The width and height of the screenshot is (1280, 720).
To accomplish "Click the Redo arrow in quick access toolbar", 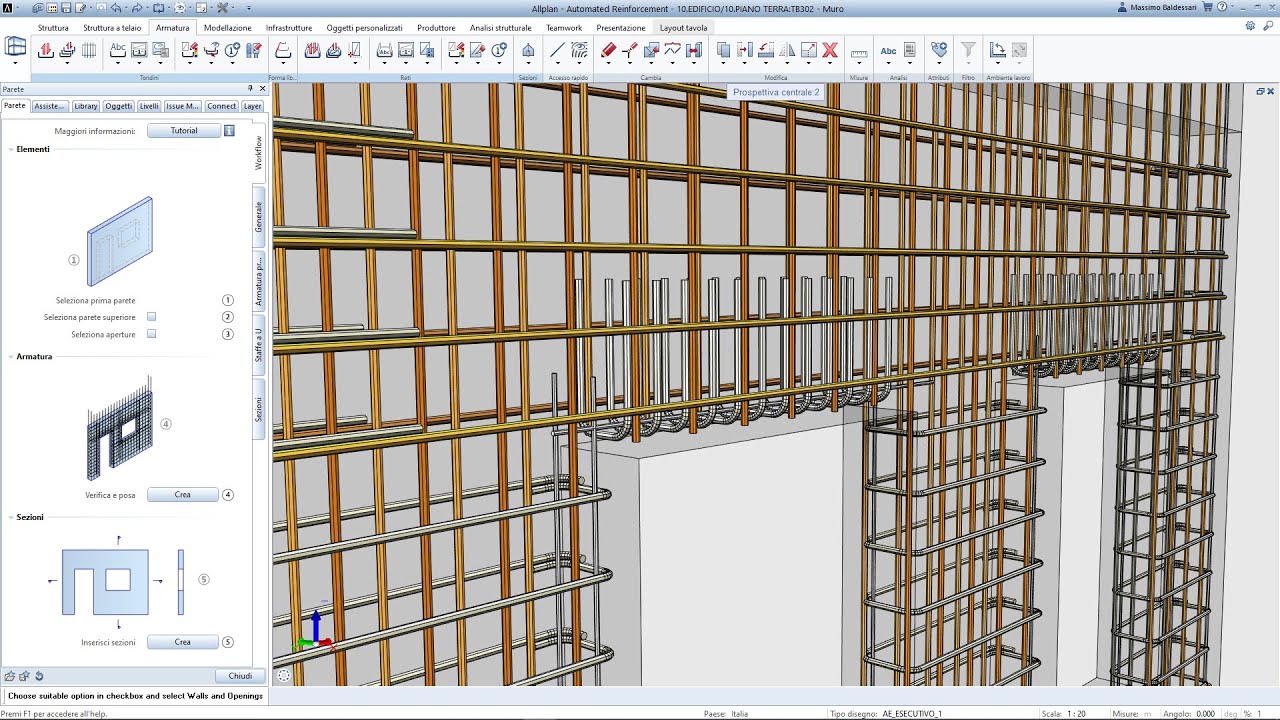I will 137,8.
